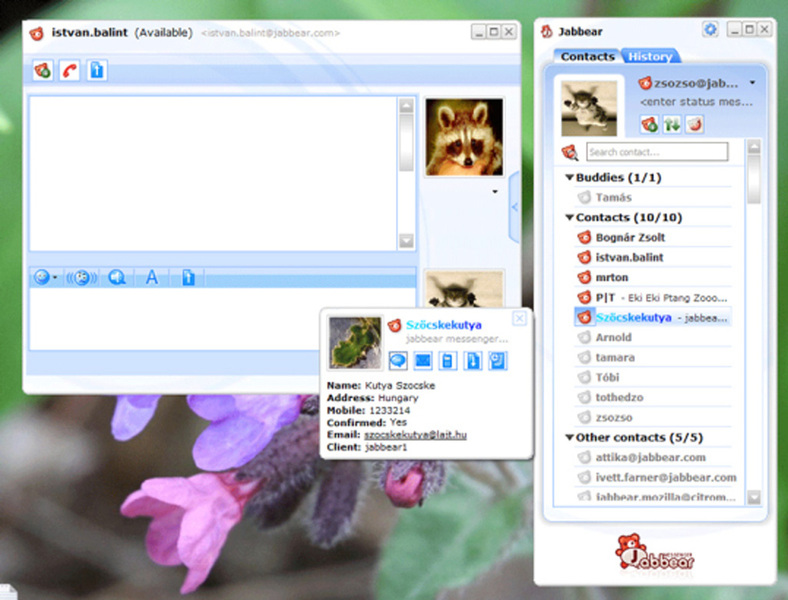Select highlighted contact Szöcskekutya in list

653,318
